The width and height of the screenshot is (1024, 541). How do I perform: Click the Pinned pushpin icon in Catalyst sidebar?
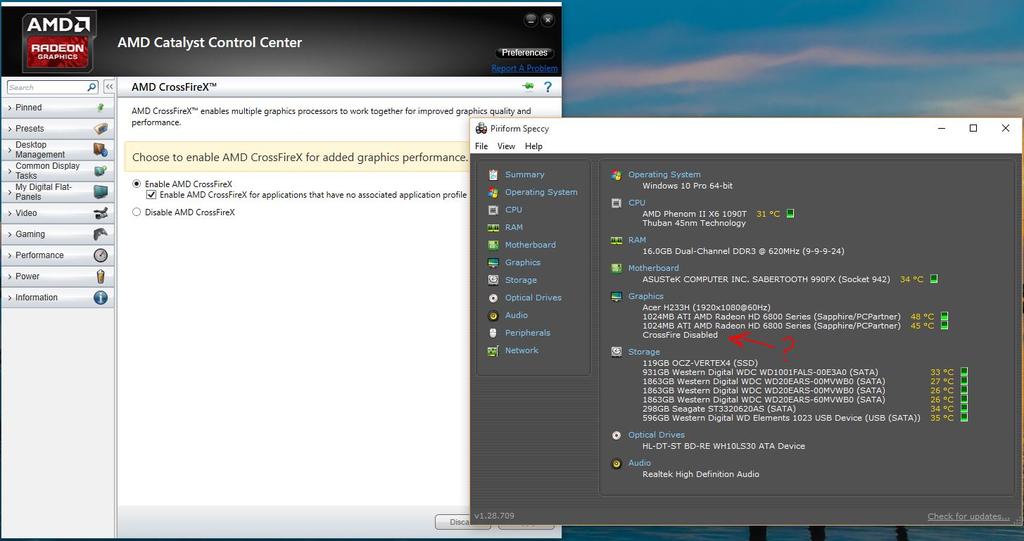coord(101,107)
